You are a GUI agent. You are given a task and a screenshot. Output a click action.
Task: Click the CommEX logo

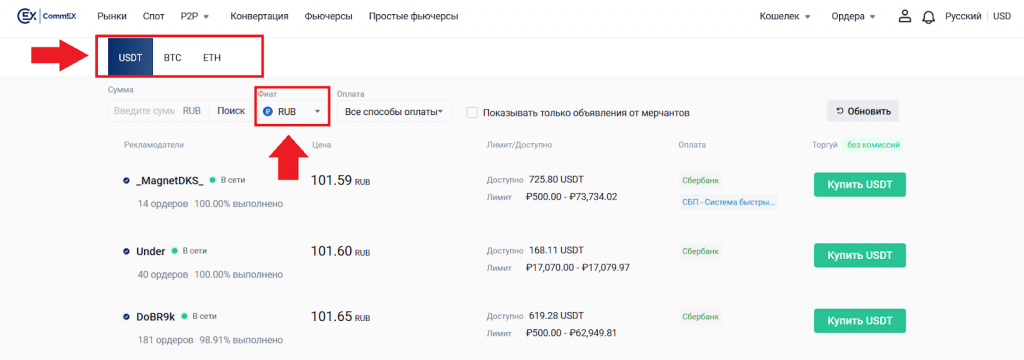[x=47, y=16]
